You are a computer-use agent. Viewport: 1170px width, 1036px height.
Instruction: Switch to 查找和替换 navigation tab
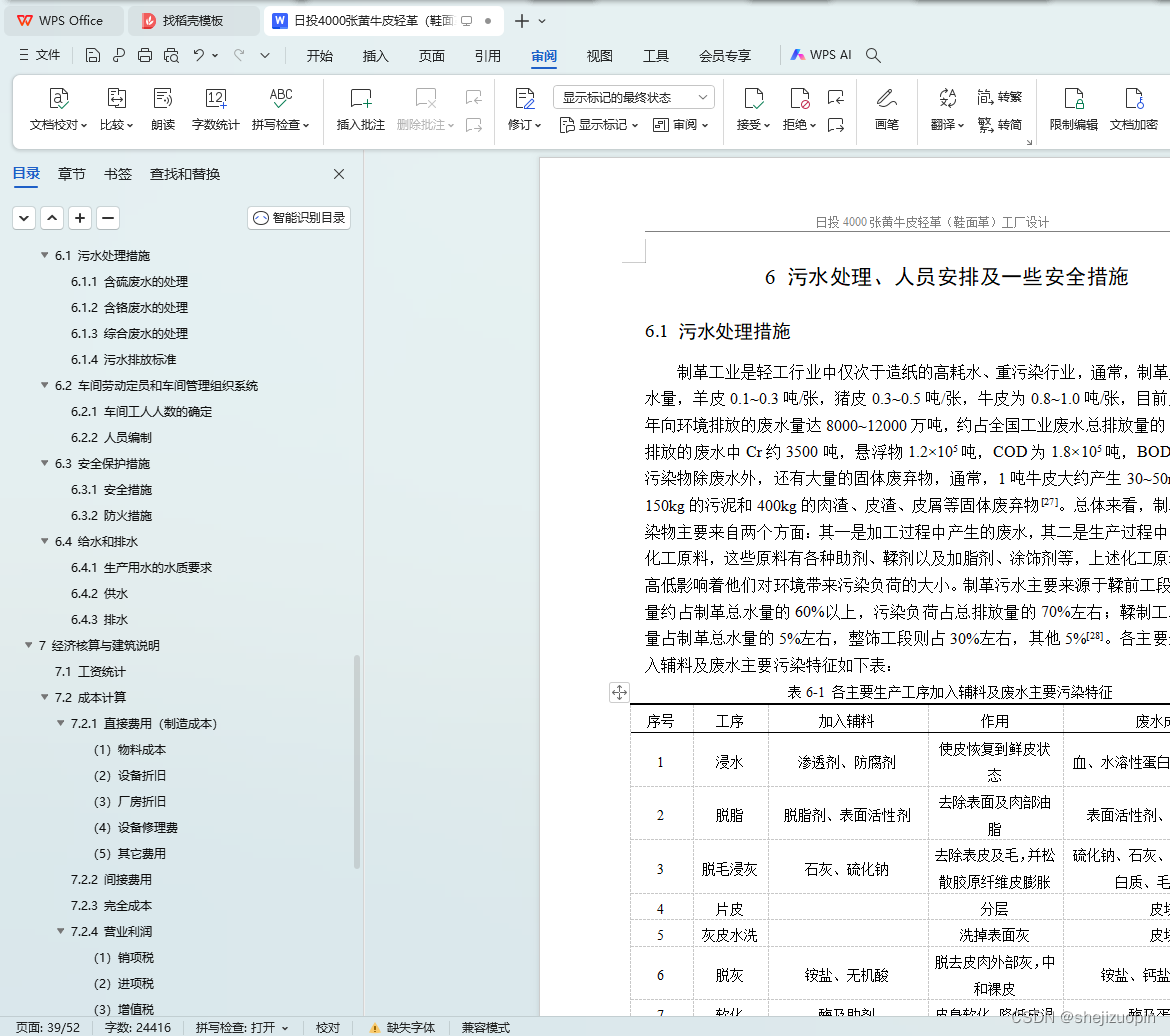185,174
